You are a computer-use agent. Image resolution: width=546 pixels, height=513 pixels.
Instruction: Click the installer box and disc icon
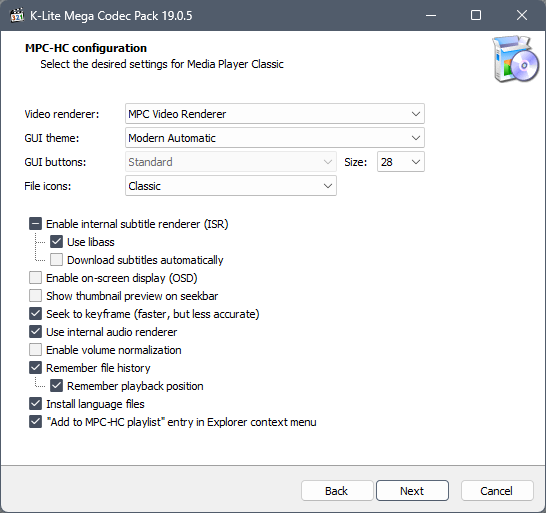point(516,59)
